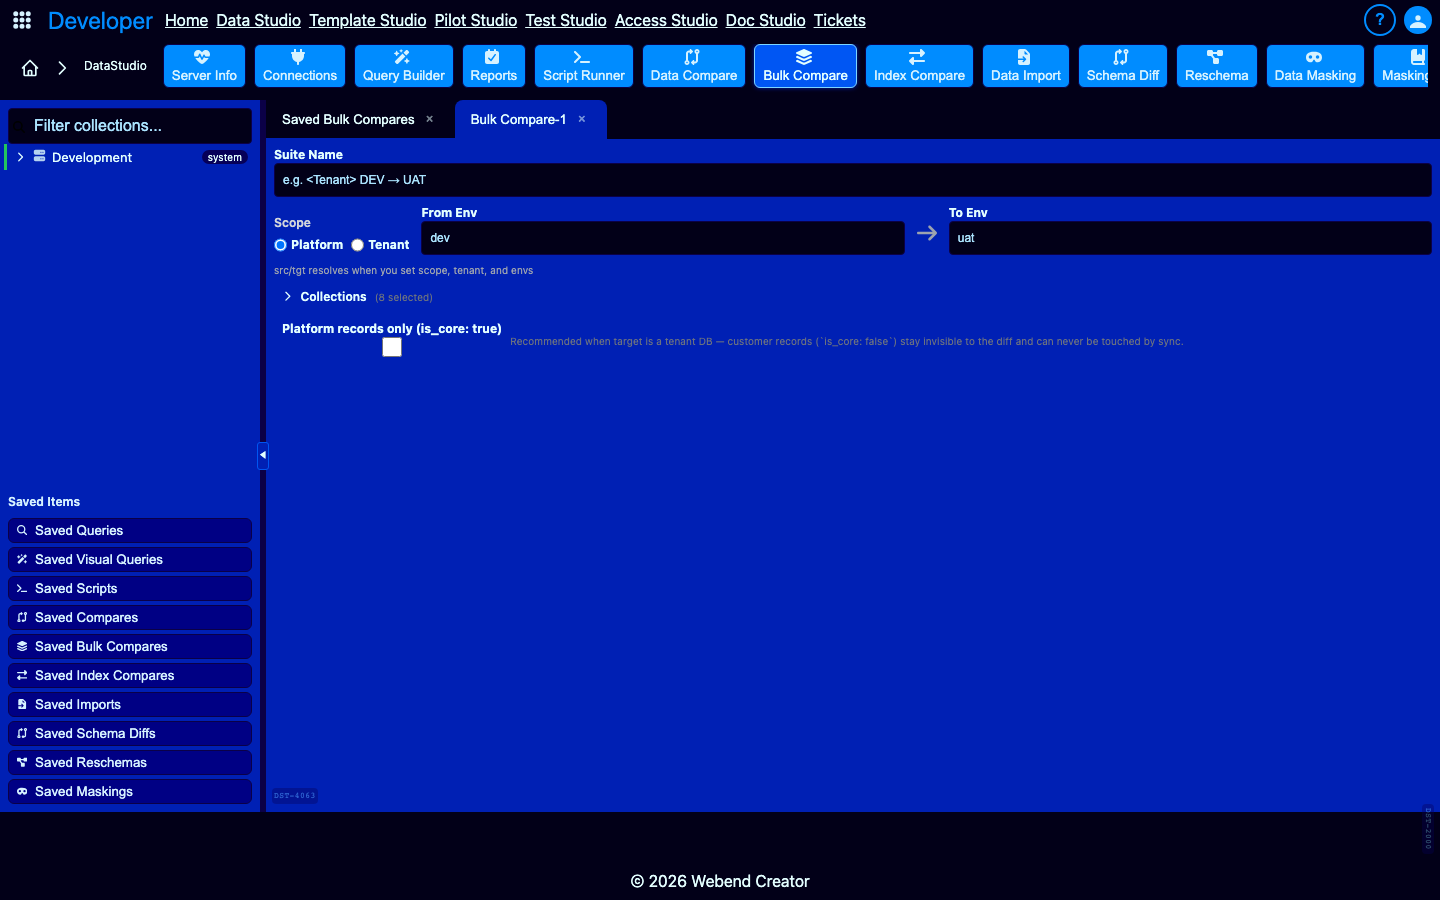Open Test Studio link
1440x900 pixels.
tap(566, 20)
